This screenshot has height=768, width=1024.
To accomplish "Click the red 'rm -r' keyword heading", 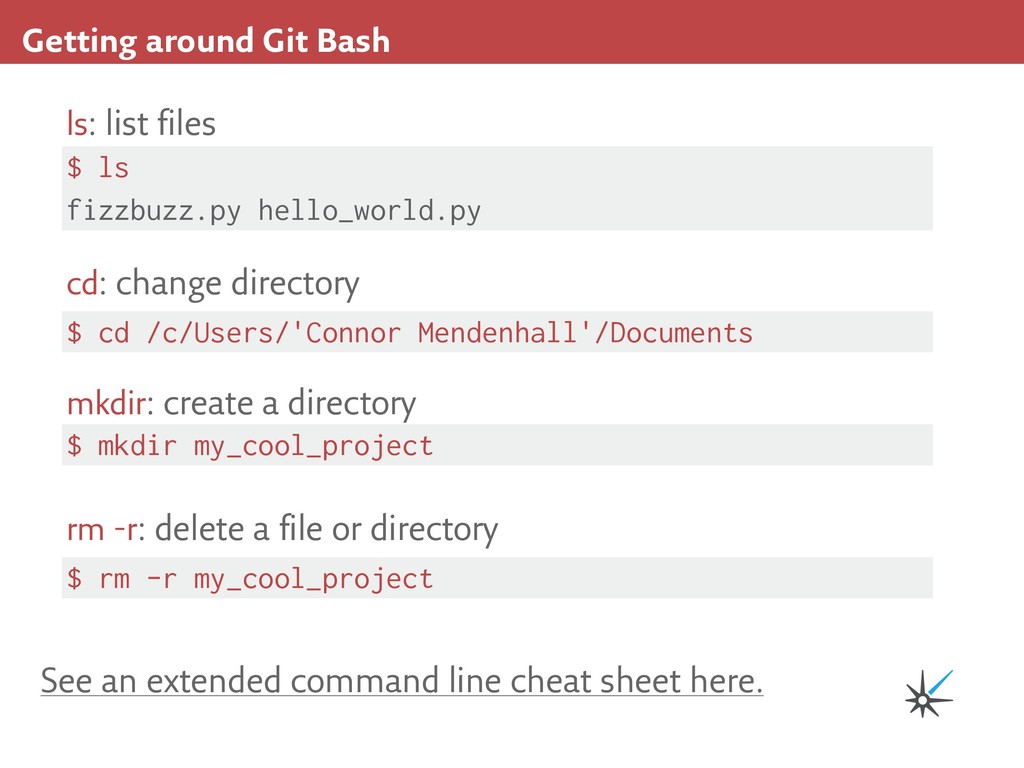I will tap(100, 528).
